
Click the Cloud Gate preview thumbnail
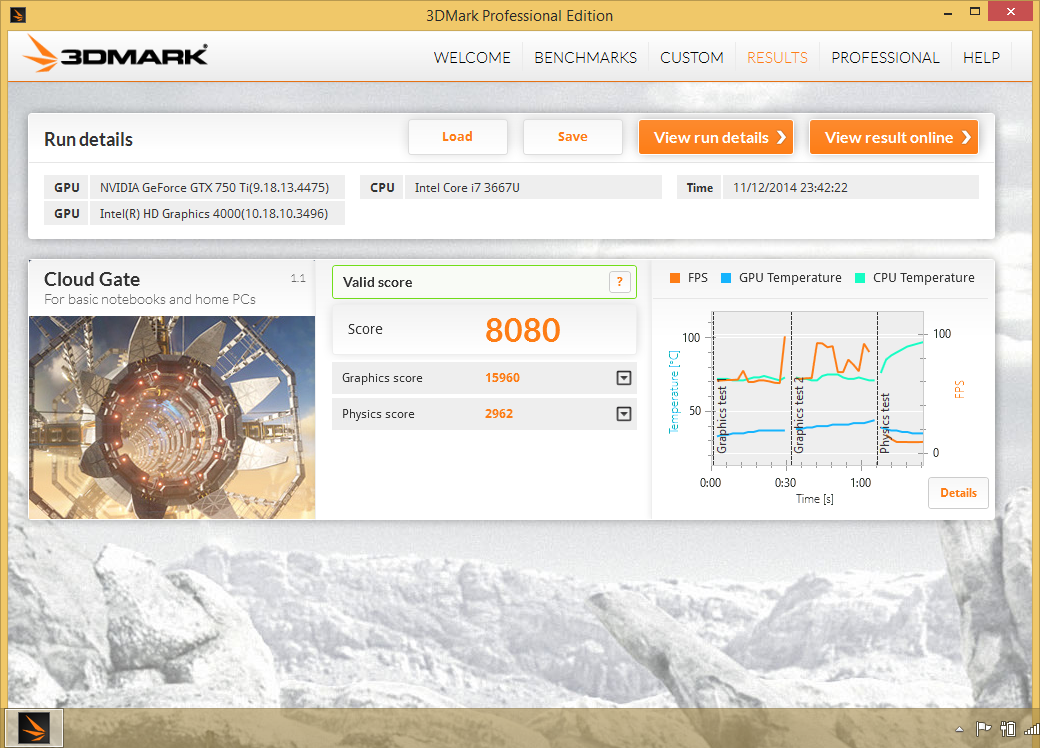click(x=172, y=417)
